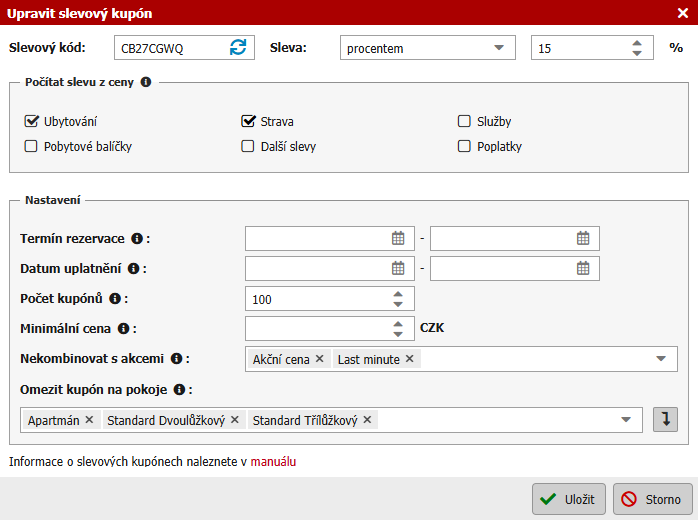Screen dimensions: 698x520
Task: Expand the Nekombinovat s akcemi dropdown
Action: 661,359
